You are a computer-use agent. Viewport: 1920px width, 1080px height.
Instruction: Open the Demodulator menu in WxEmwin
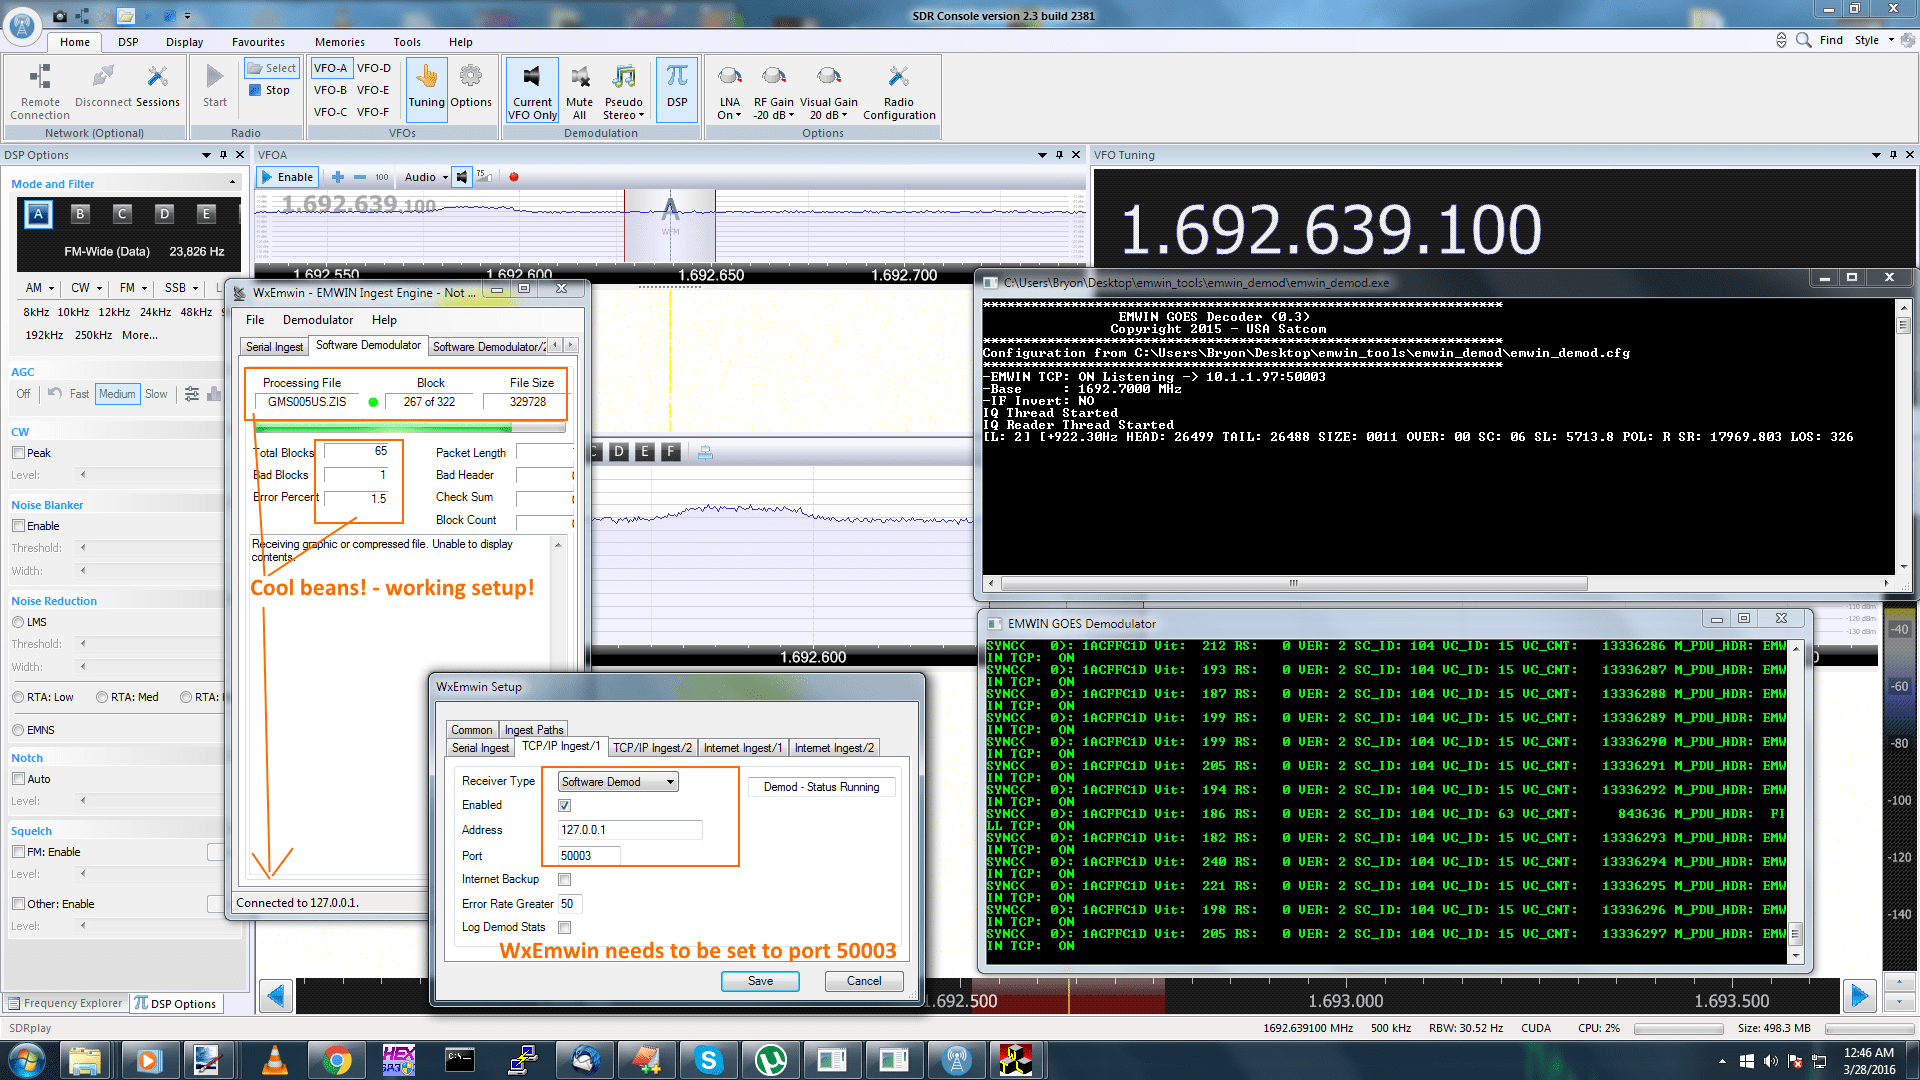(x=317, y=320)
